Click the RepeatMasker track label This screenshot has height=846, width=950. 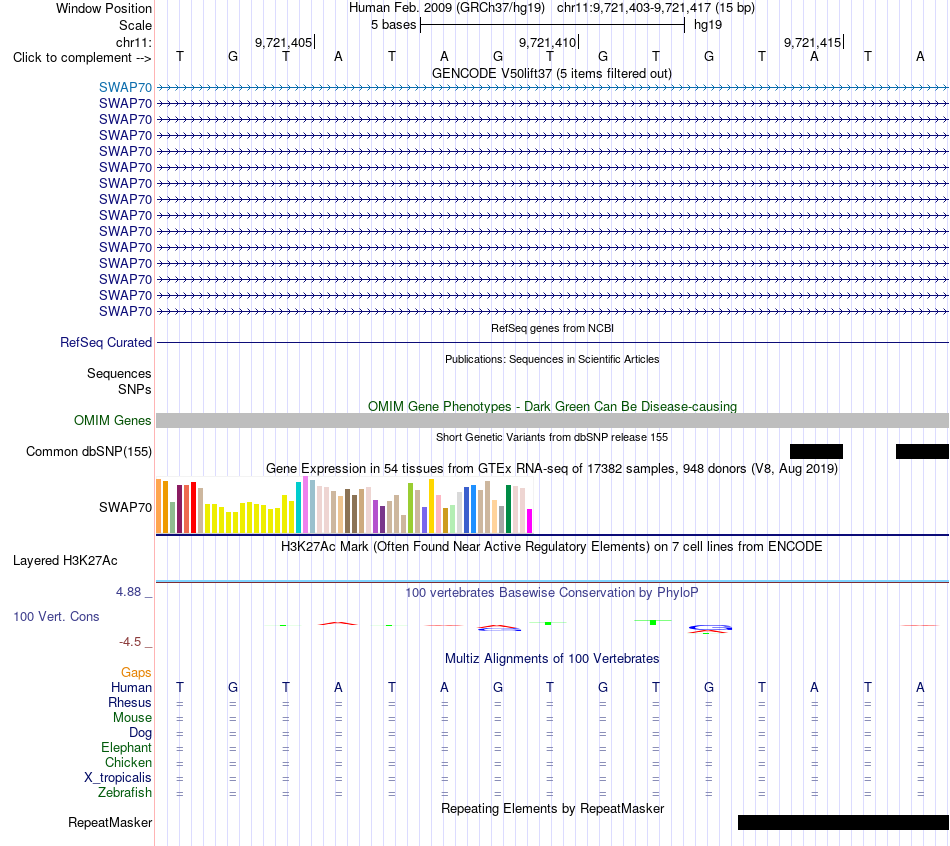110,822
